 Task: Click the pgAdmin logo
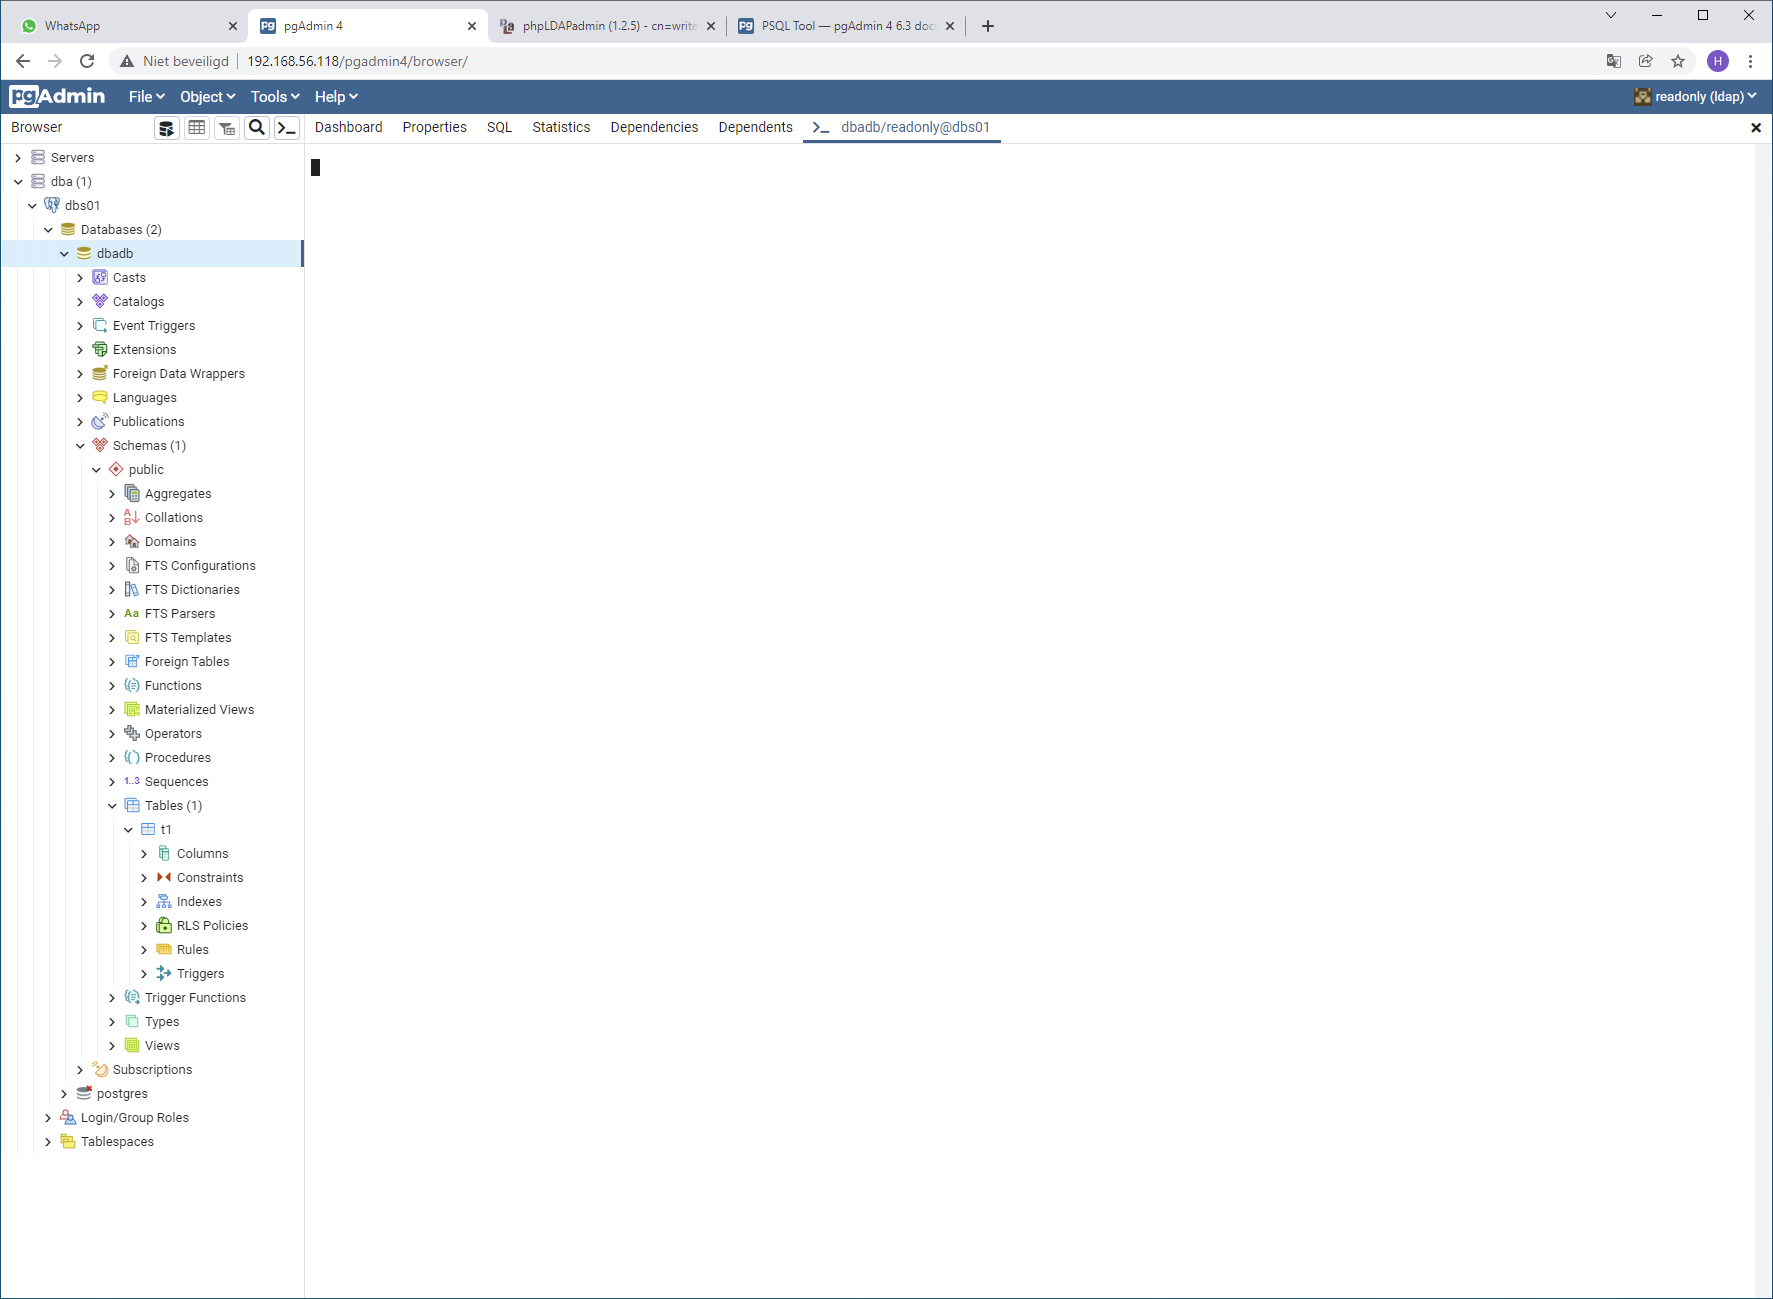click(58, 96)
